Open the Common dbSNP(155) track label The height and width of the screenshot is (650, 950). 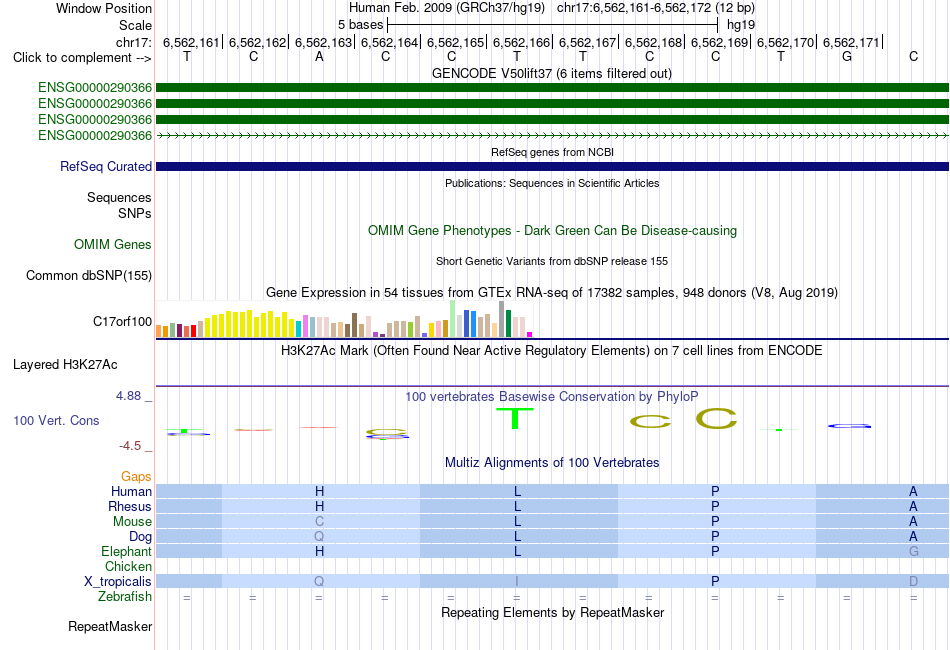(x=88, y=276)
